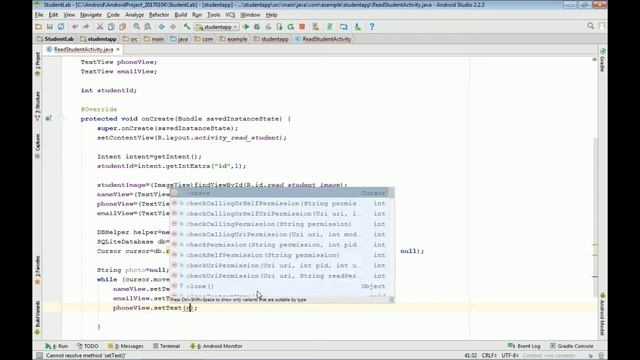The width and height of the screenshot is (640, 360).
Task: Click the override gutter icon beside onCreate
Action: [x=48, y=119]
